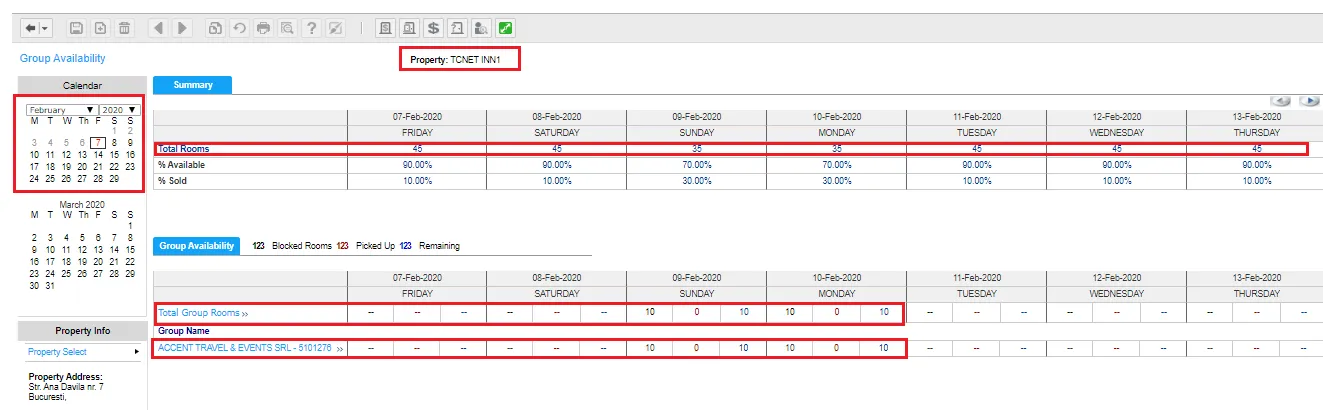Select February 14 in the calendar
Screen dimensions: 1323x410
98,155
